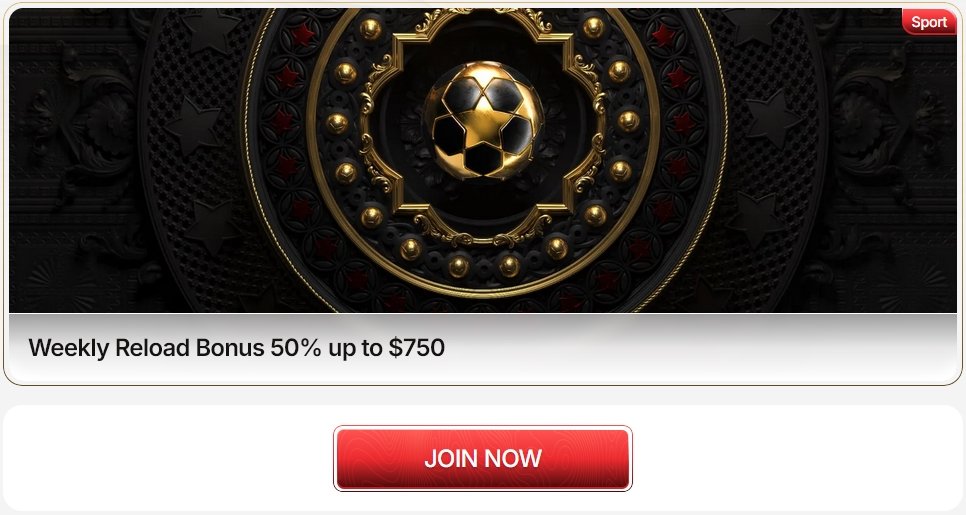Open the Weekly Reload Bonus title link

237,348
